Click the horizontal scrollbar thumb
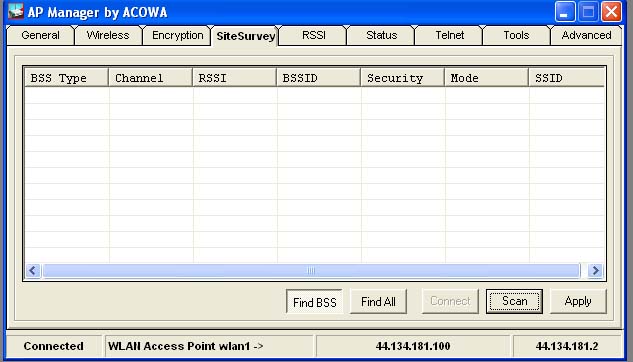This screenshot has height=362, width=633. [x=311, y=270]
